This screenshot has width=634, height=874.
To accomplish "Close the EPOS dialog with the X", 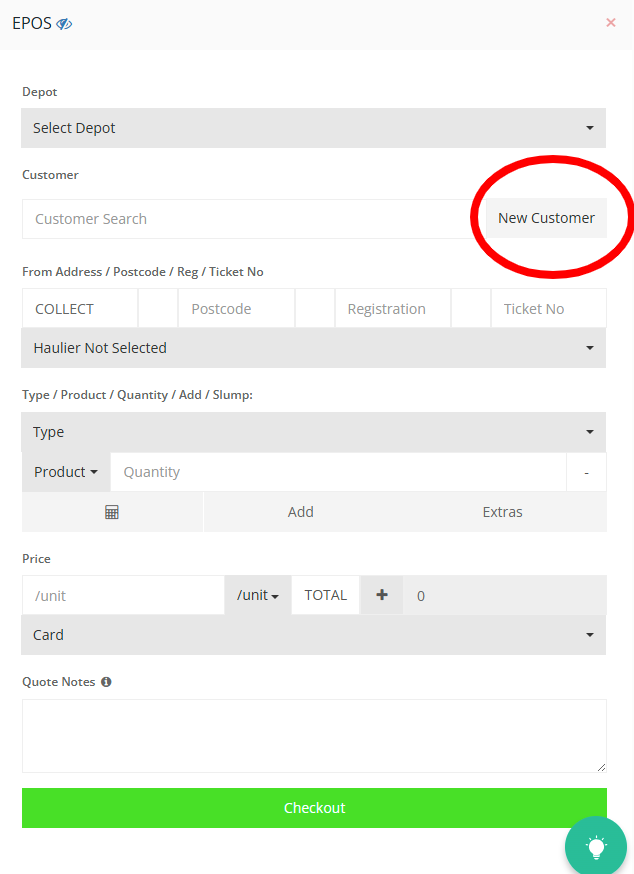I will [x=611, y=22].
